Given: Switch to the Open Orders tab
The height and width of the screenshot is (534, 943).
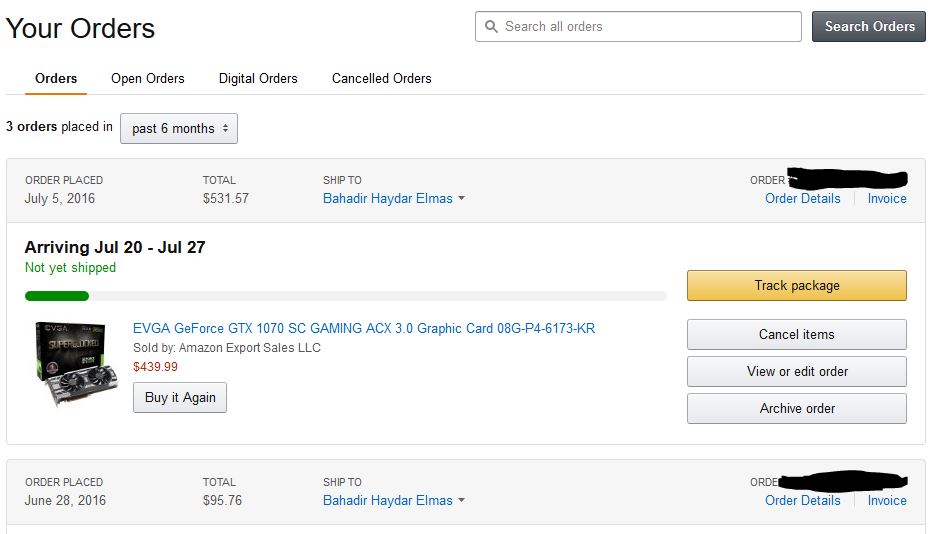Looking at the screenshot, I should tap(147, 78).
